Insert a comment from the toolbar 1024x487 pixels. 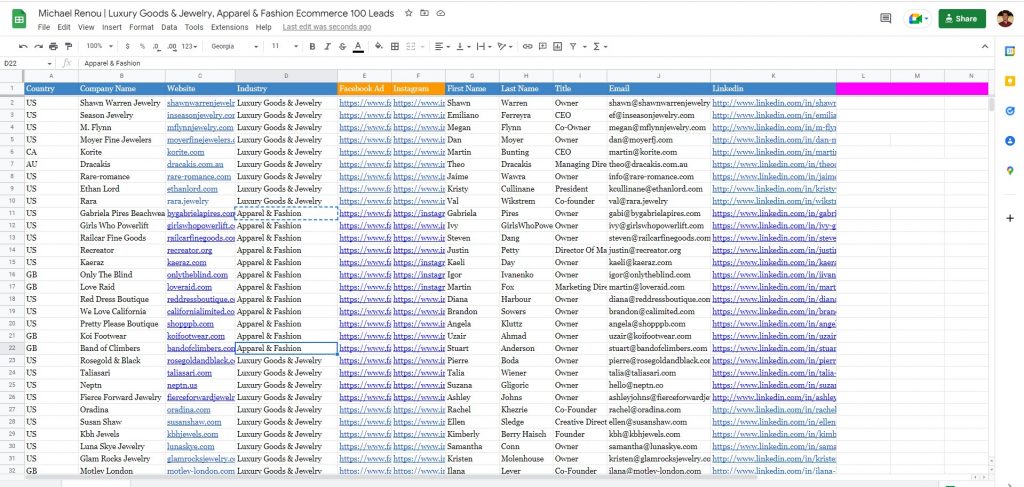point(542,46)
